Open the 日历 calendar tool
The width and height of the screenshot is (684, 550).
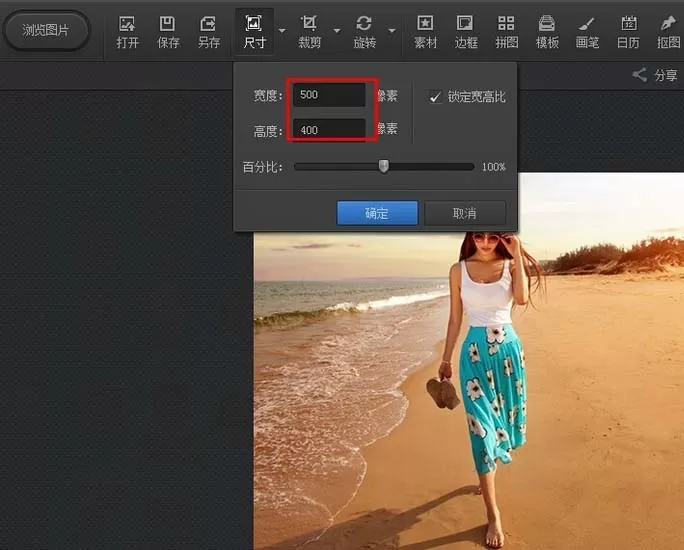pos(628,32)
